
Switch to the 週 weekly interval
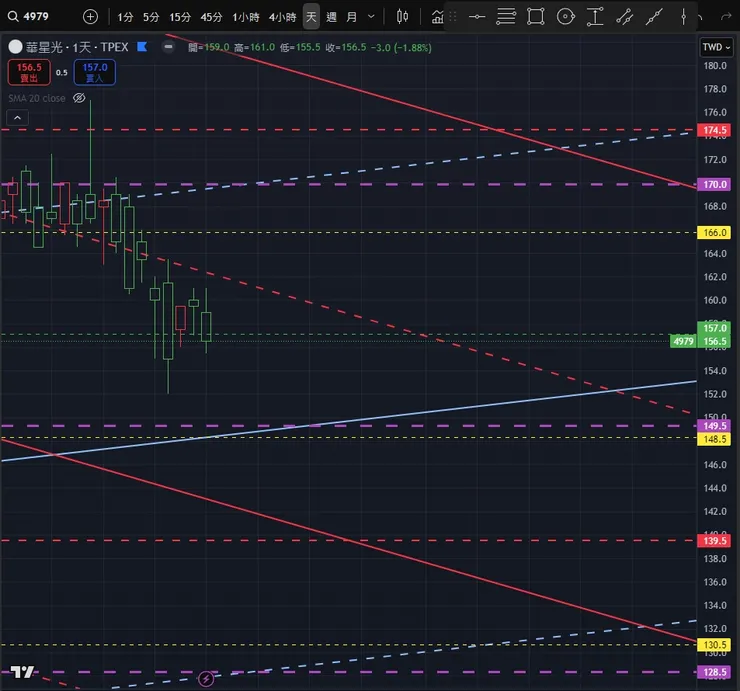331,17
